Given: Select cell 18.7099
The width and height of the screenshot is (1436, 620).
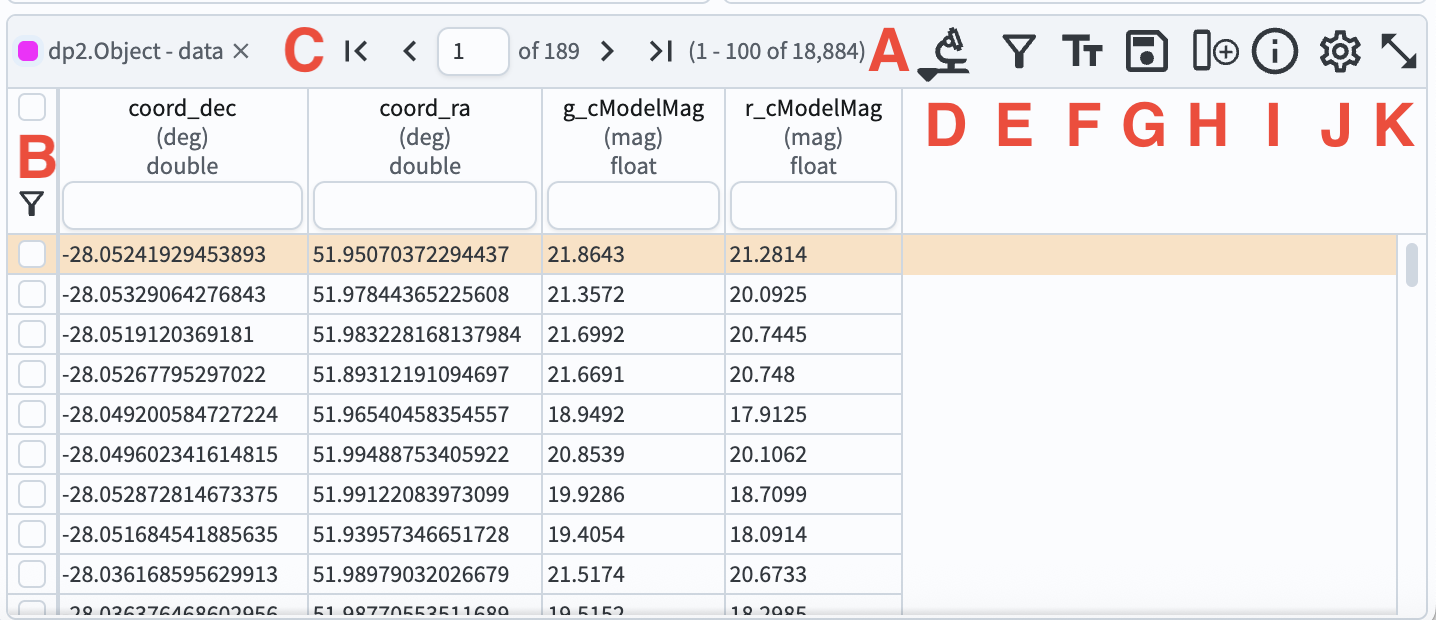Looking at the screenshot, I should (x=813, y=495).
